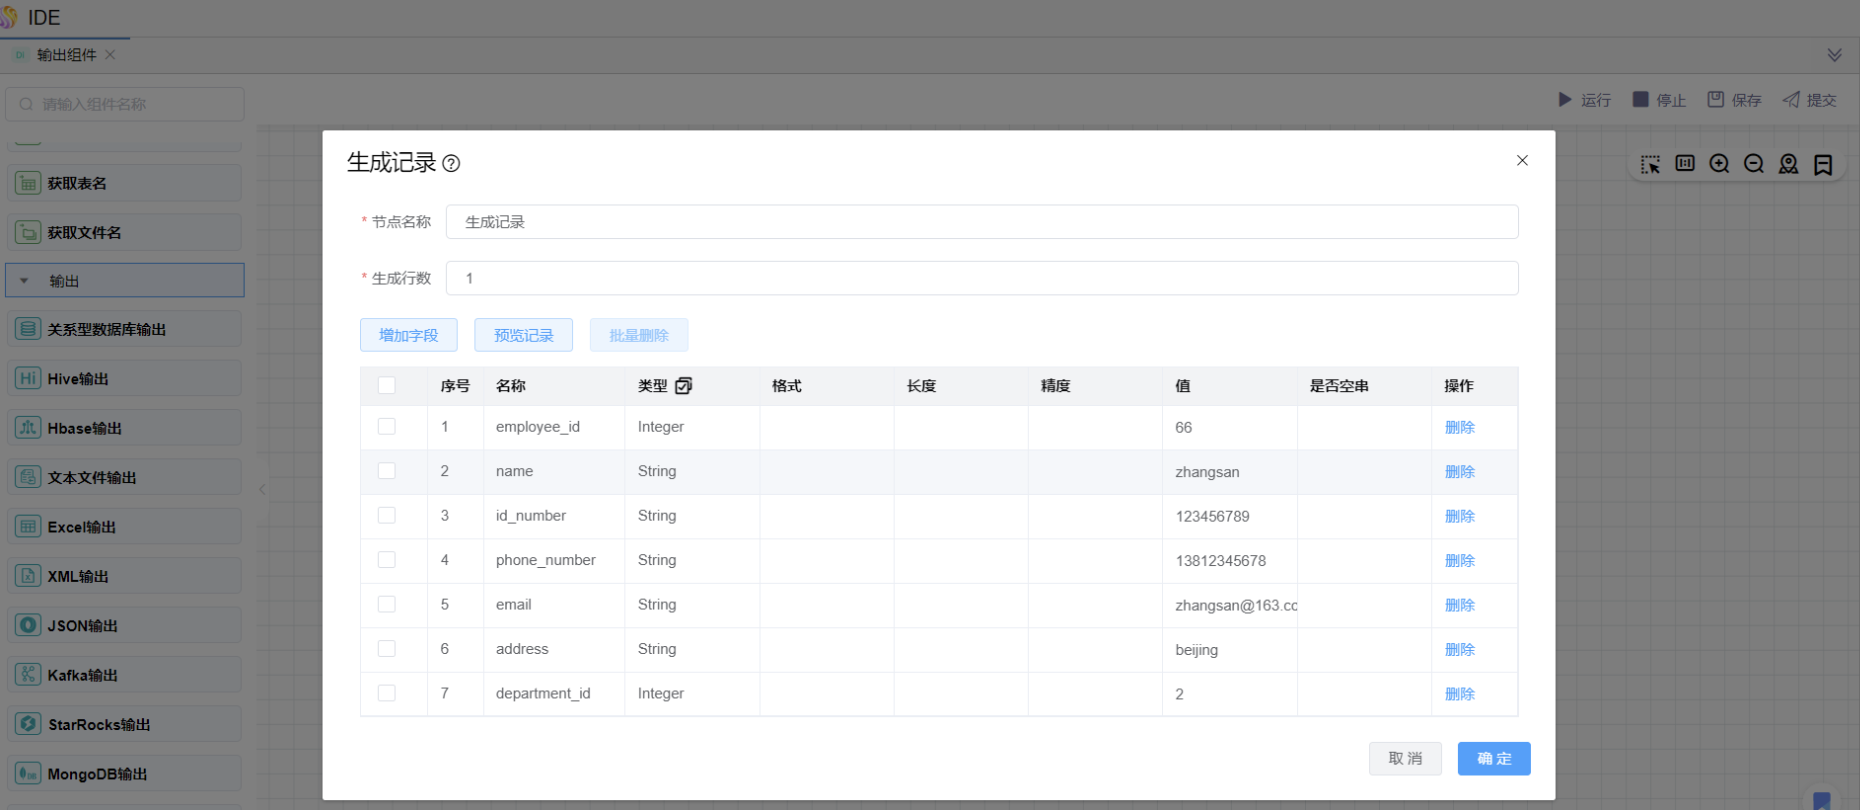Click the batch edit icon next to 类型

pyautogui.click(x=684, y=386)
